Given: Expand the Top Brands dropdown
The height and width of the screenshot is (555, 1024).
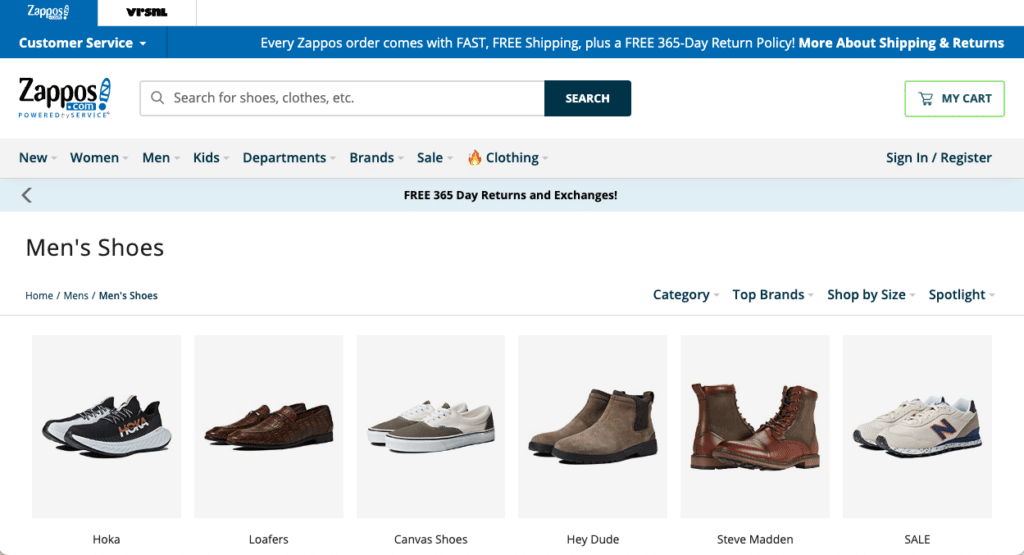Looking at the screenshot, I should 773,294.
